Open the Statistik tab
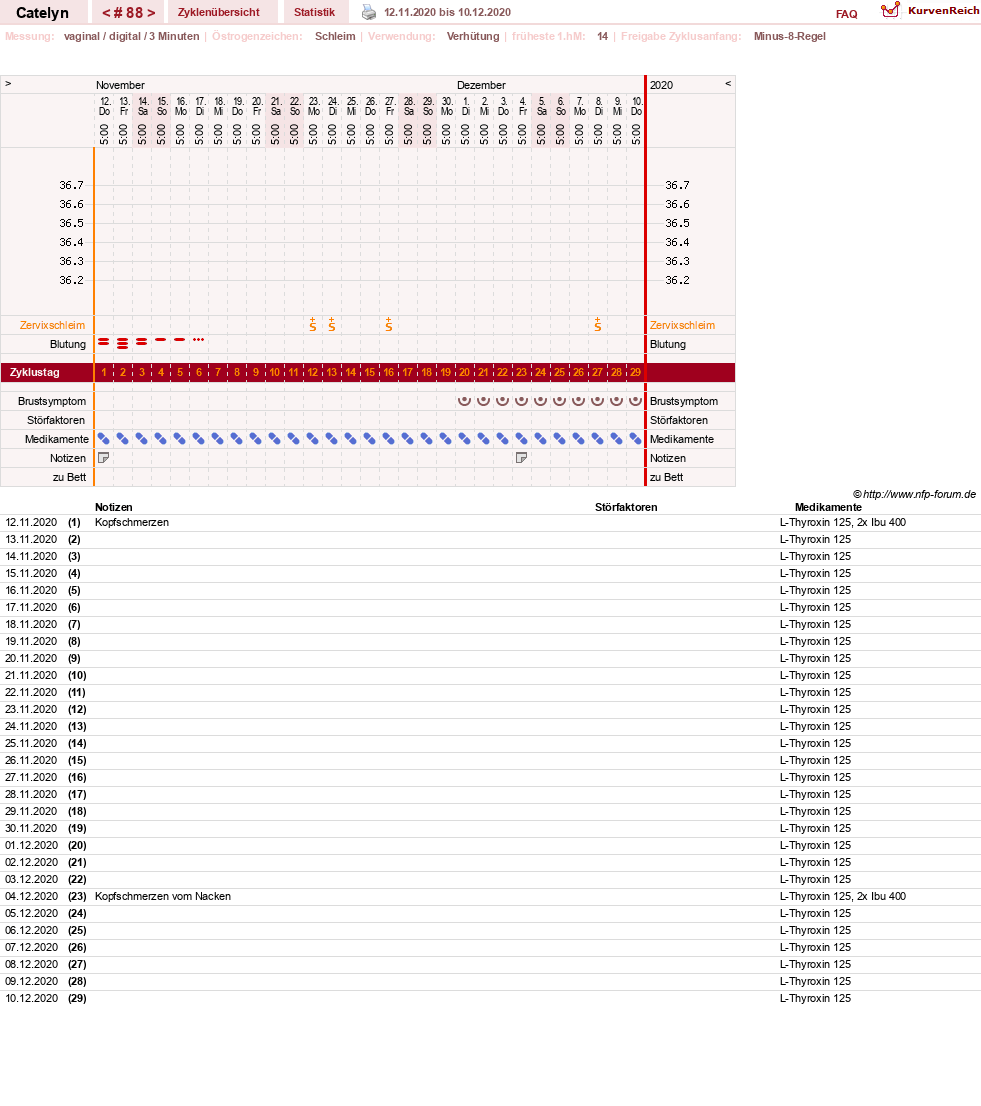981x1106 pixels. [315, 12]
